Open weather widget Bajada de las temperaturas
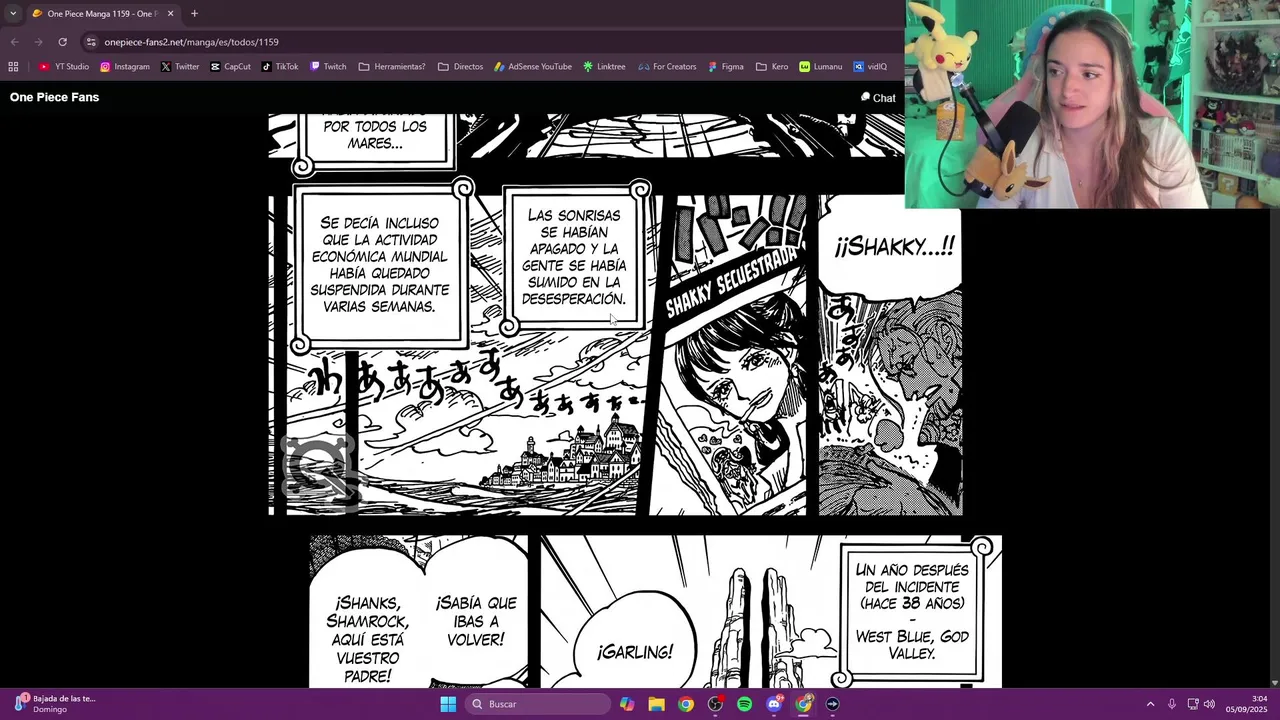1280x720 pixels. (55, 704)
